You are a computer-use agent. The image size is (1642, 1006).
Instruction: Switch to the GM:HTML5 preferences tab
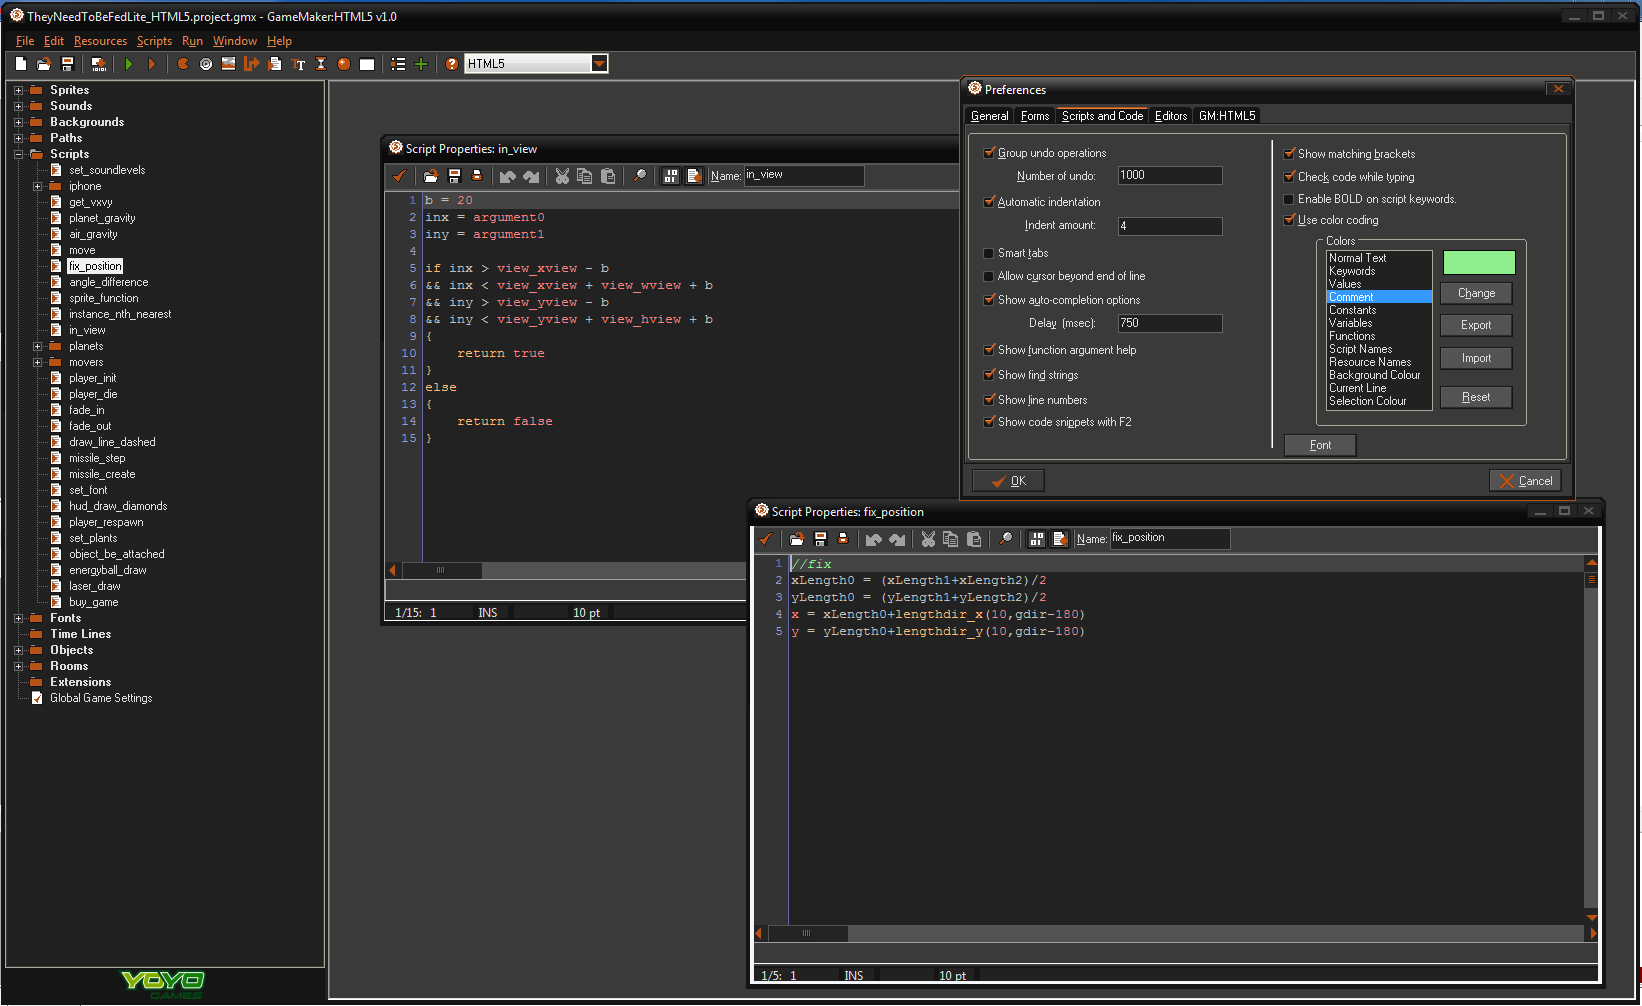coord(1227,116)
